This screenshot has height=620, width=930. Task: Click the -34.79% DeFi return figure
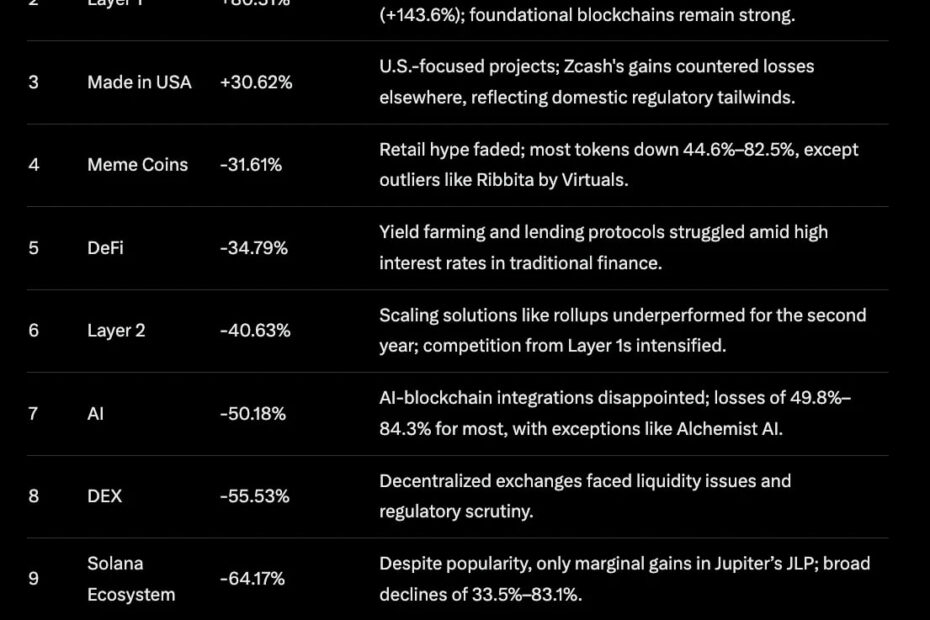point(253,247)
